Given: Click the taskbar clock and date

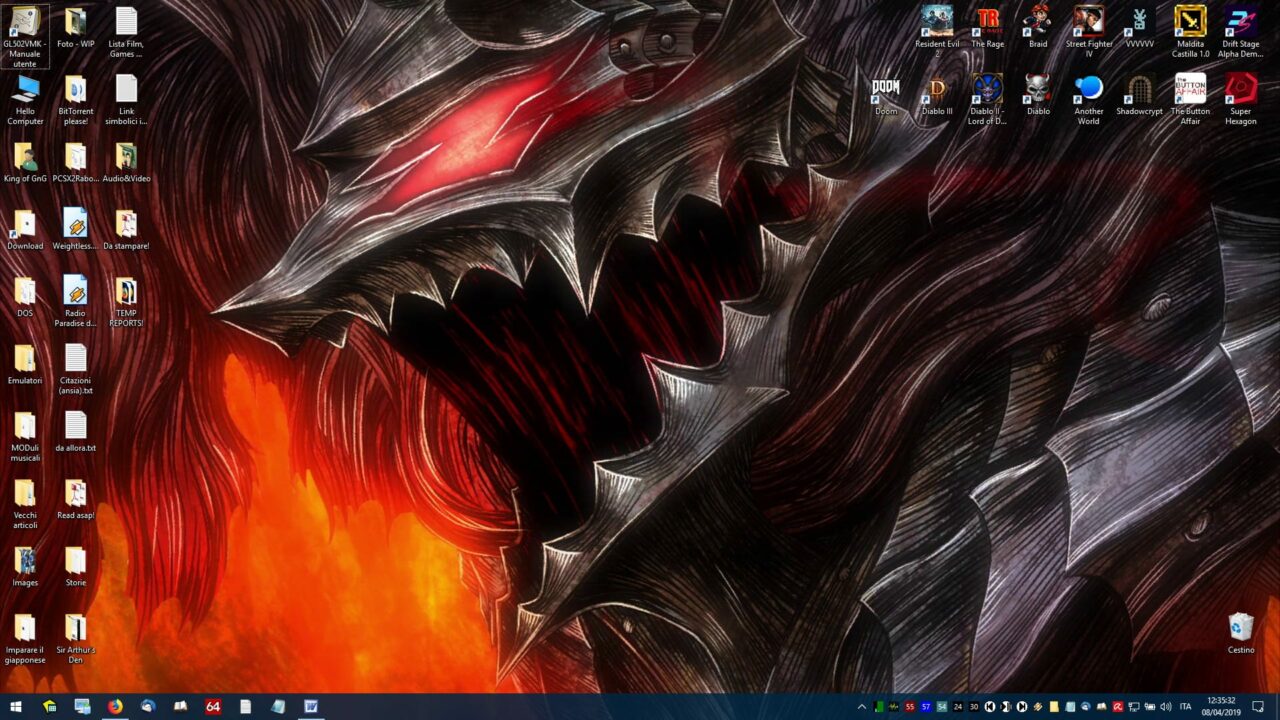Looking at the screenshot, I should coord(1220,706).
